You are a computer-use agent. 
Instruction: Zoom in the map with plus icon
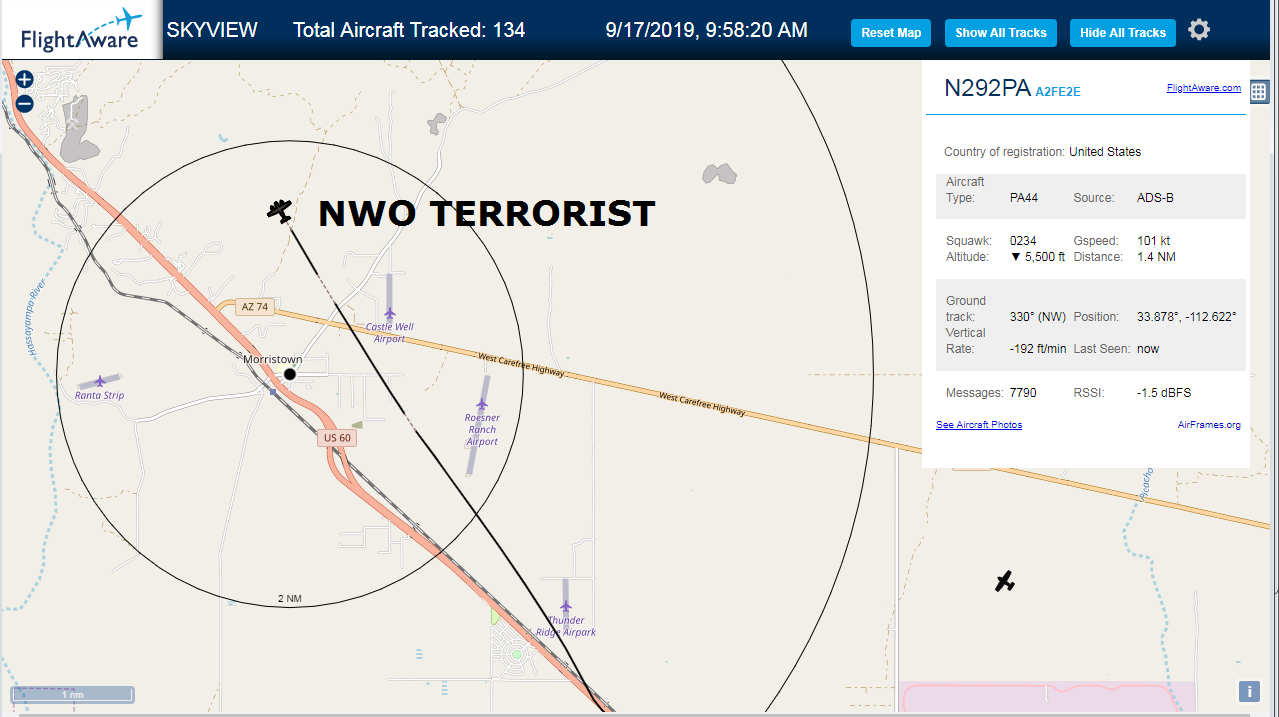tap(25, 80)
